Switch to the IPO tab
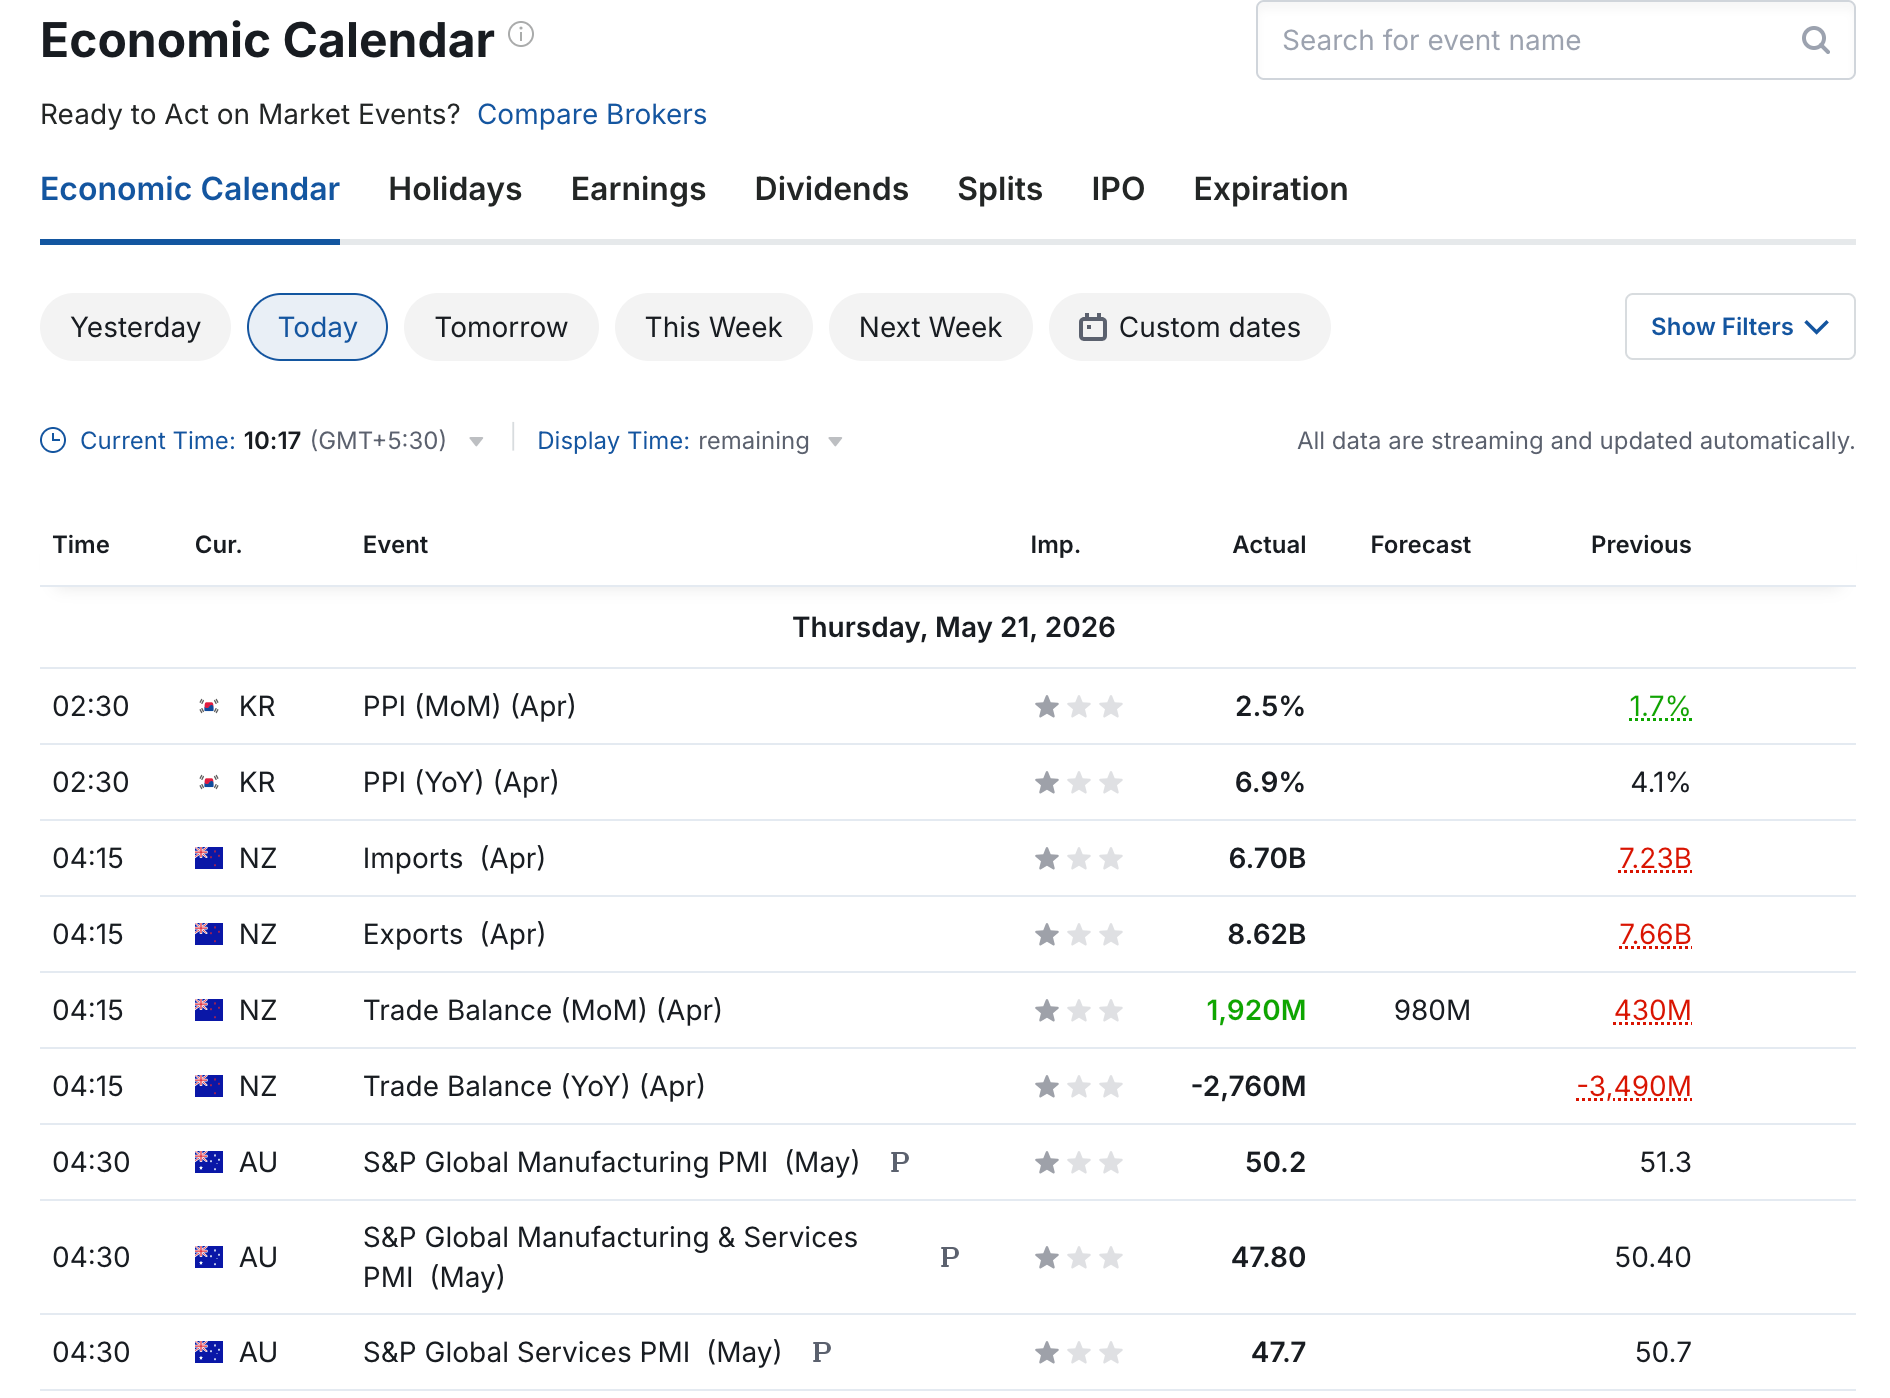This screenshot has height=1398, width=1890. point(1118,189)
